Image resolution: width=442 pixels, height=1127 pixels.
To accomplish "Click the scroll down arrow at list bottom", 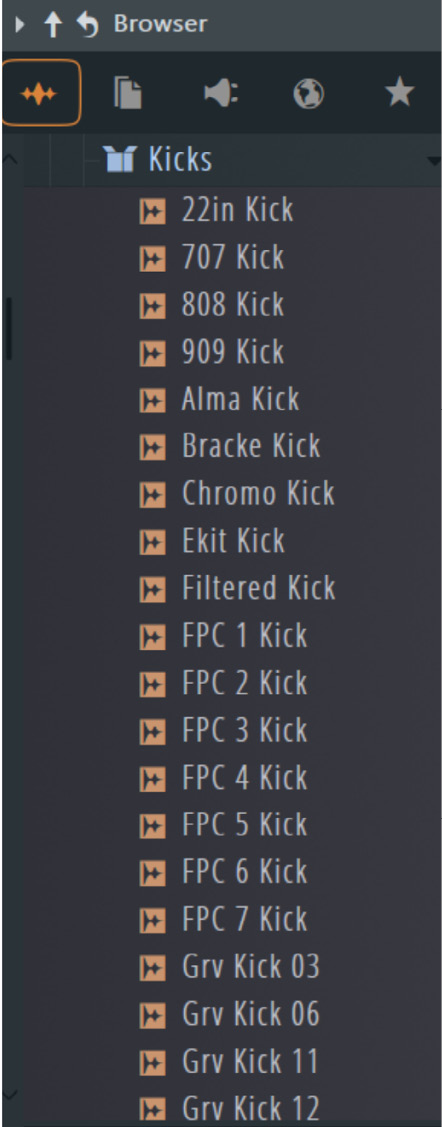I will click(x=10, y=1094).
